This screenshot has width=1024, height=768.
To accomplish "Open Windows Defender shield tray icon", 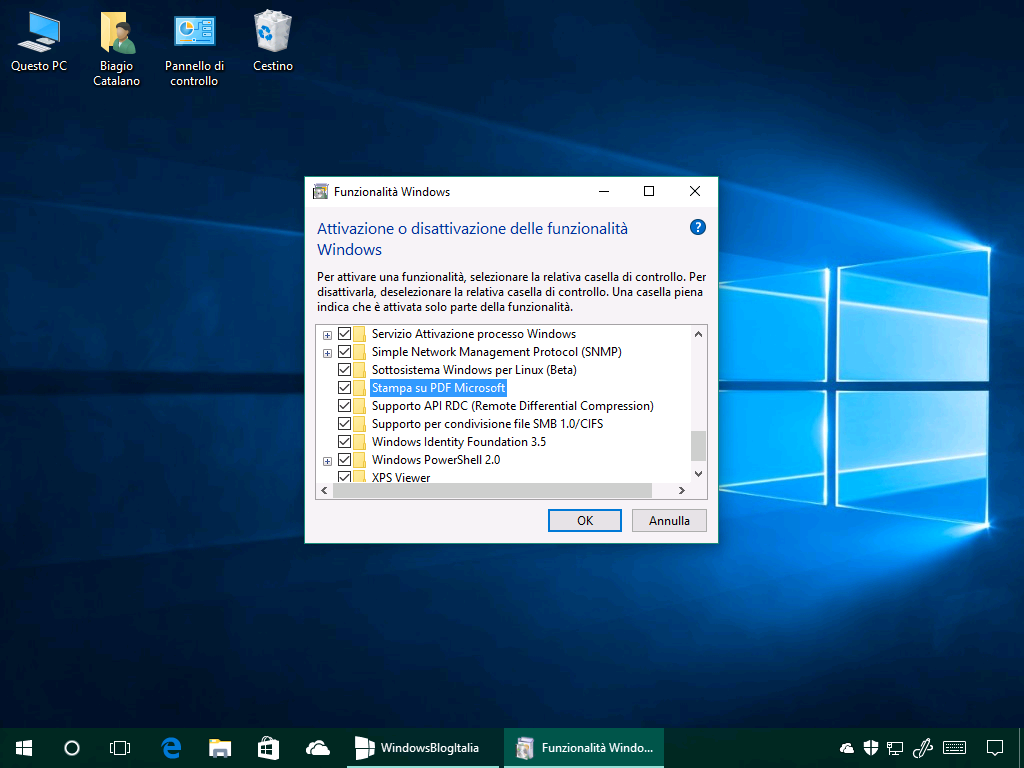I will pos(871,748).
